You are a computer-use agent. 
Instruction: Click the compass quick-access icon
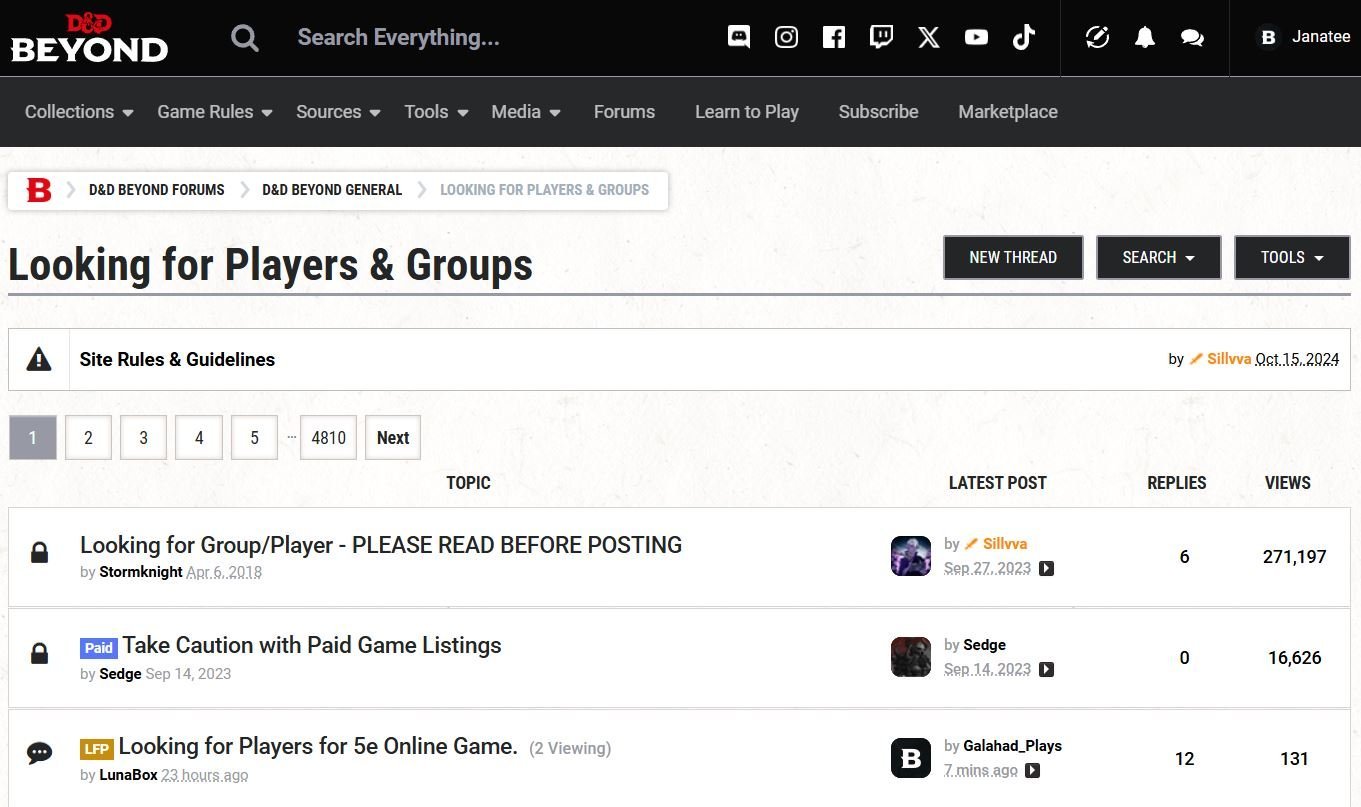pos(1097,38)
